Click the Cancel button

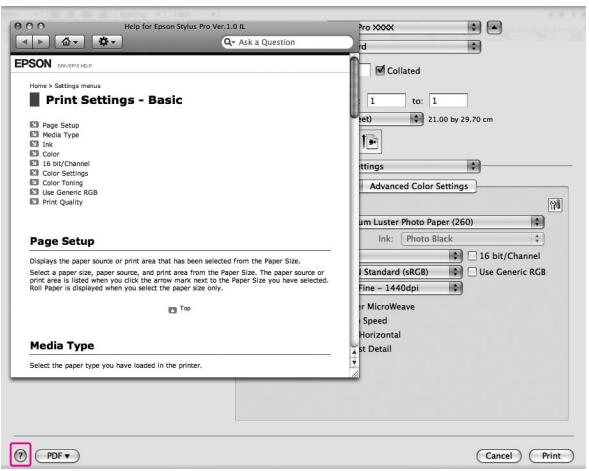(x=498, y=456)
